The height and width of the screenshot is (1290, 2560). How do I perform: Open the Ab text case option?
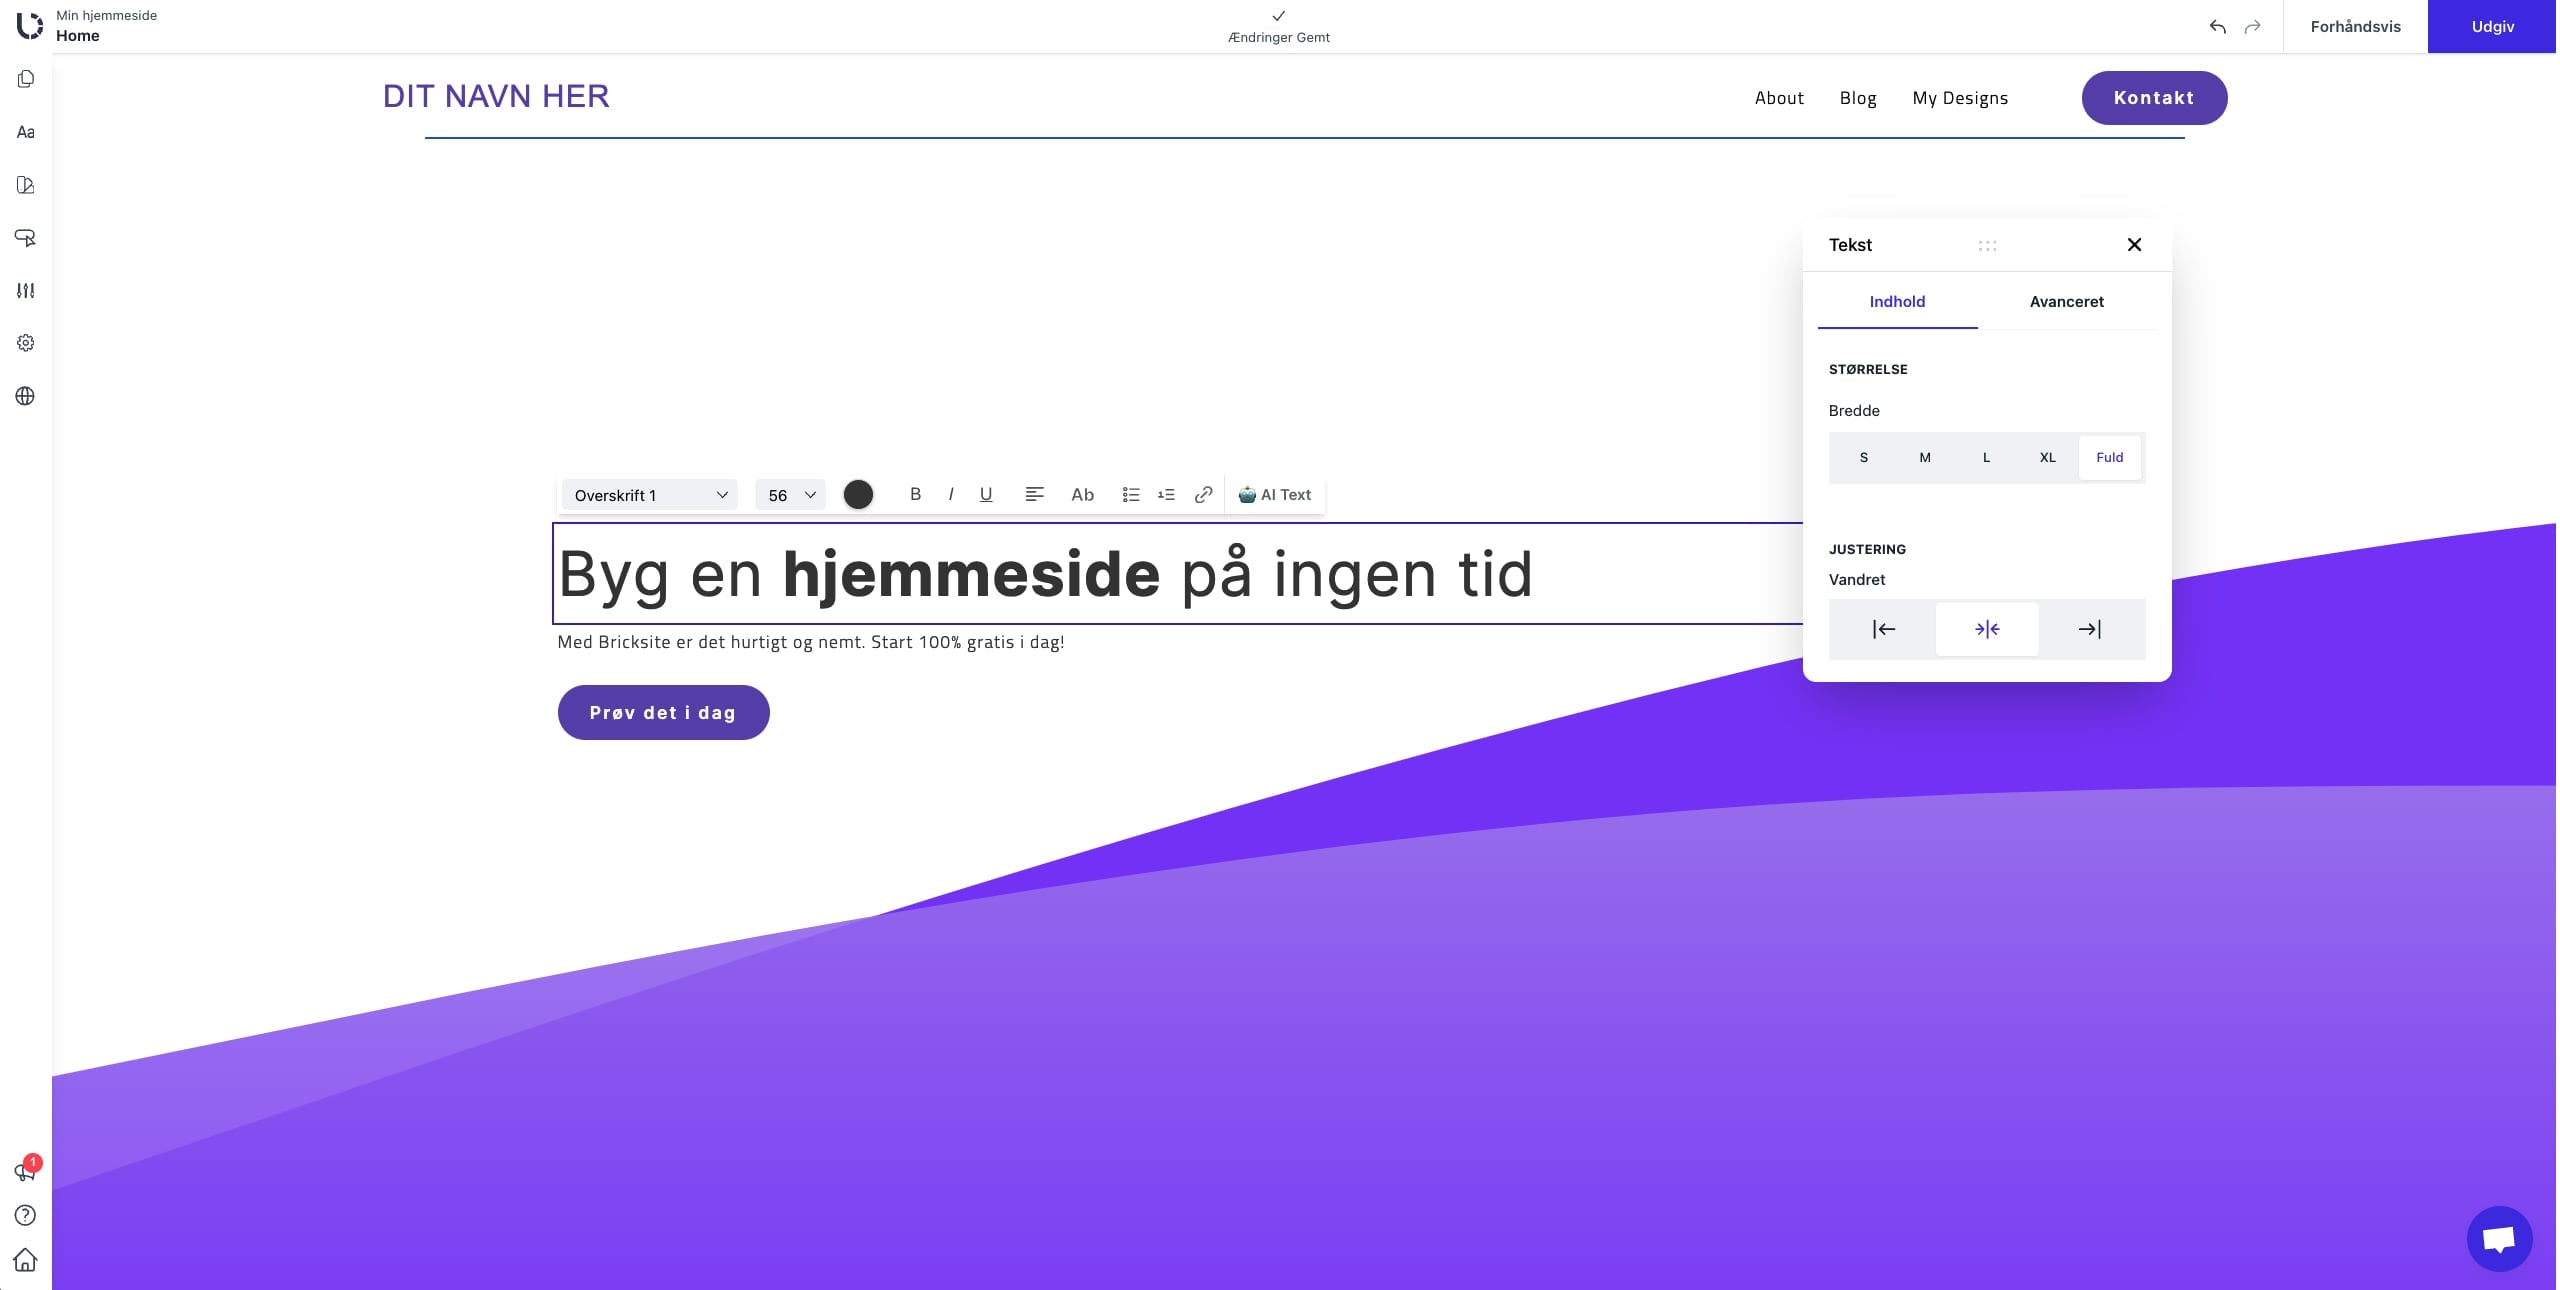coord(1083,494)
